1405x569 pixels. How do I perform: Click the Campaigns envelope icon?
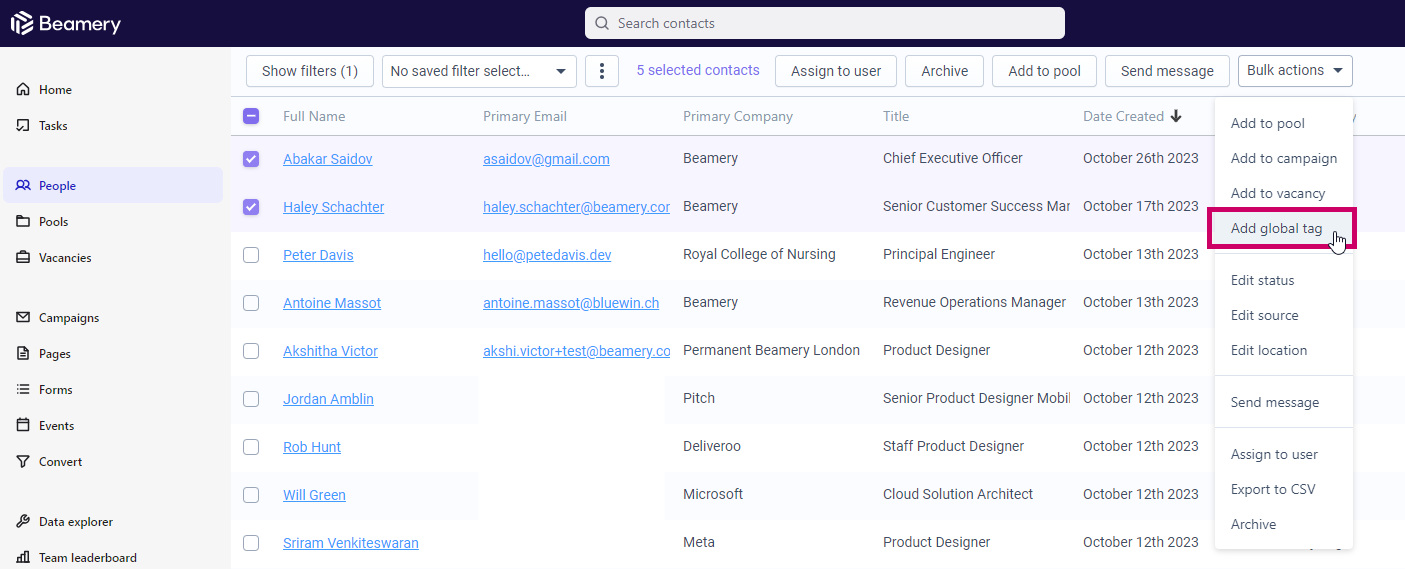click(x=23, y=318)
